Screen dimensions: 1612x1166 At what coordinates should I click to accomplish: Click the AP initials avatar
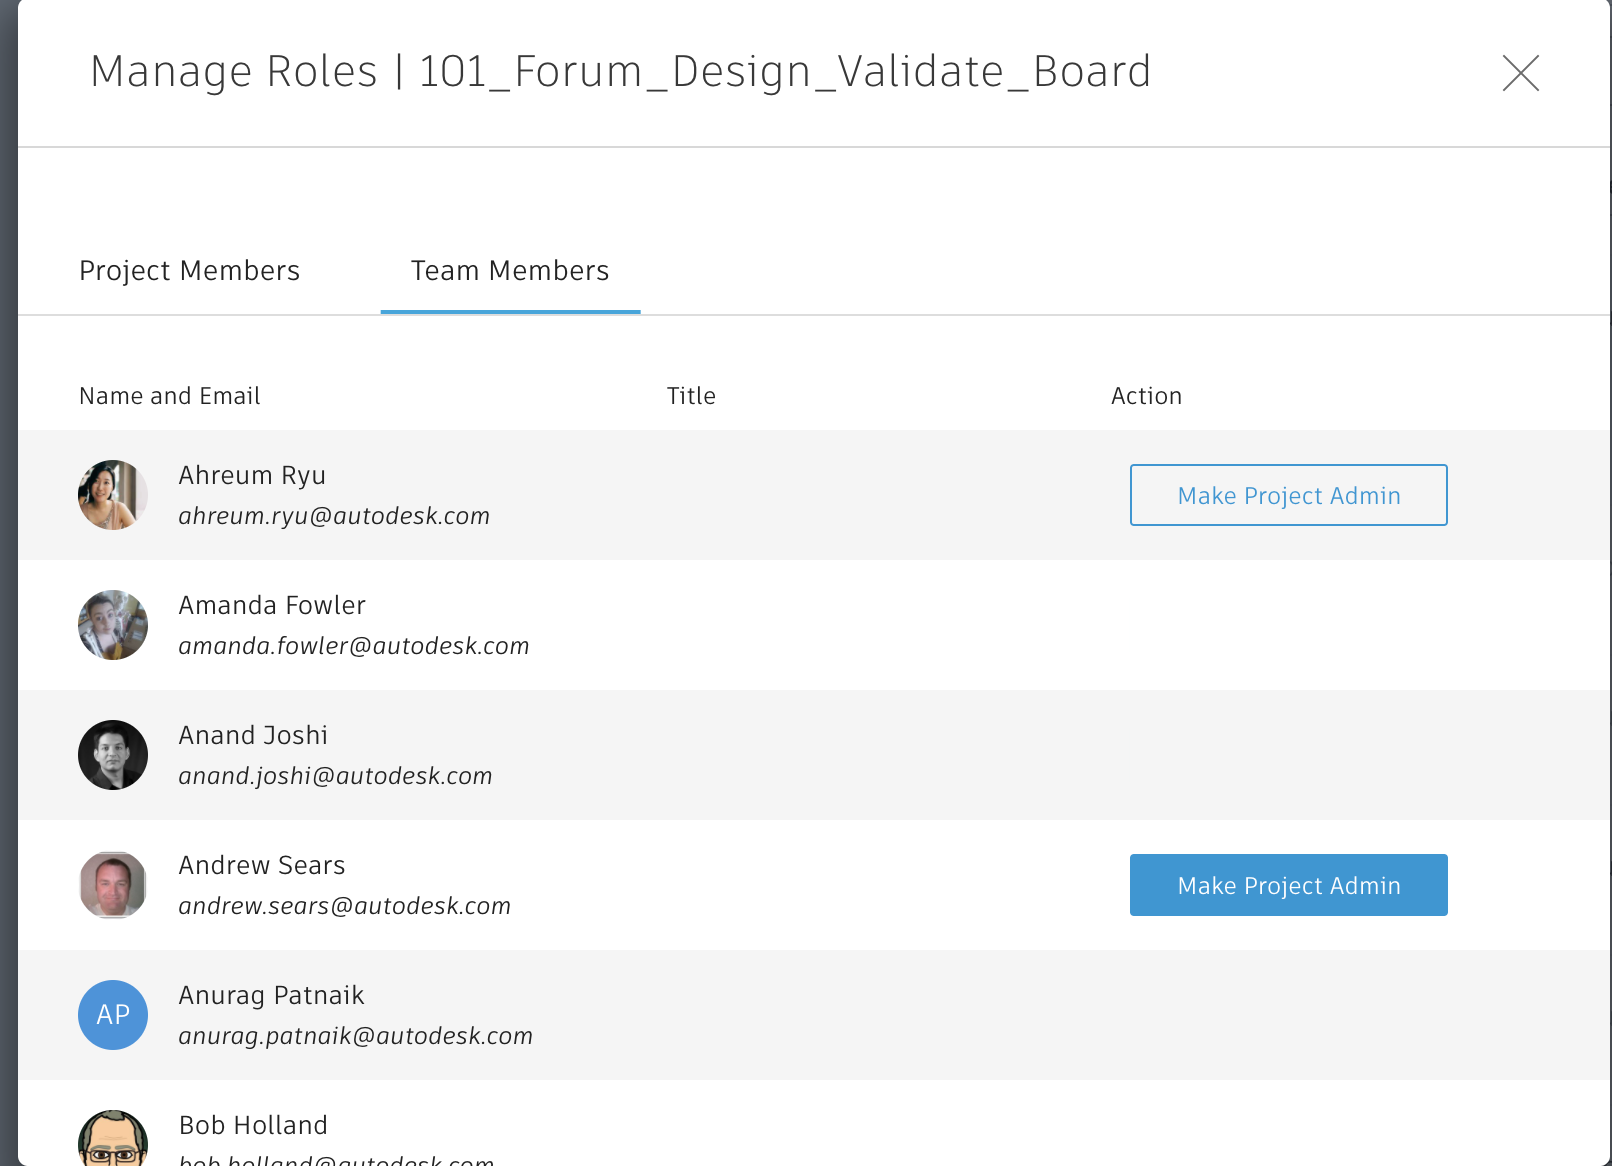(113, 1015)
